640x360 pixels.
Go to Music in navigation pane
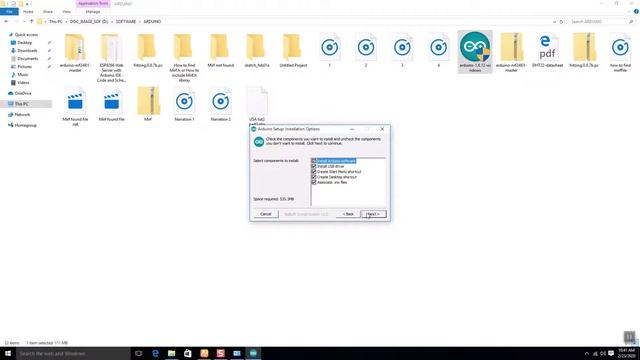tap(22, 75)
